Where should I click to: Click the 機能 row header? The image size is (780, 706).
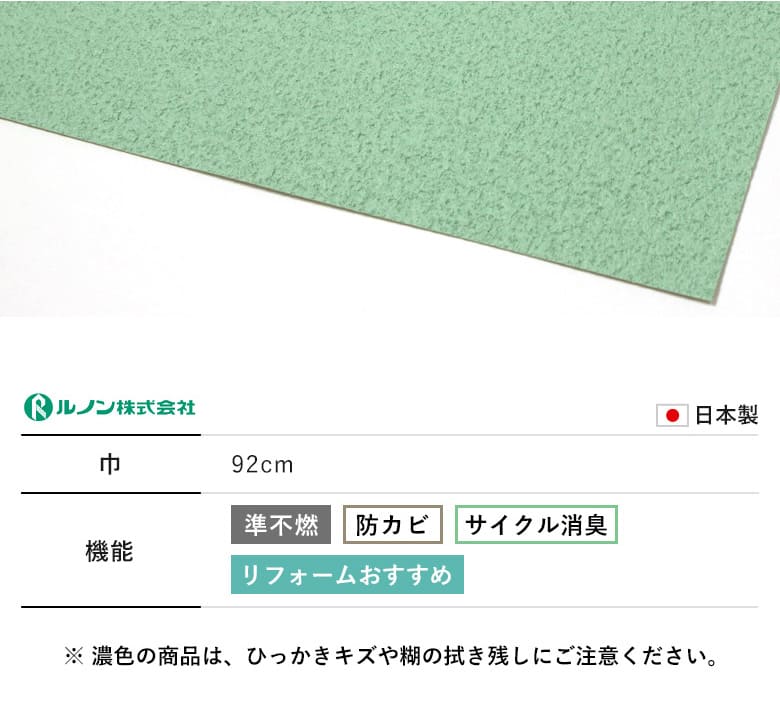click(110, 551)
